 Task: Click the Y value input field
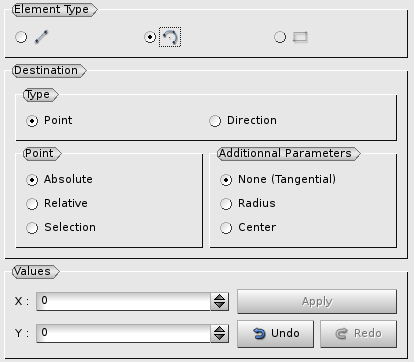click(123, 333)
